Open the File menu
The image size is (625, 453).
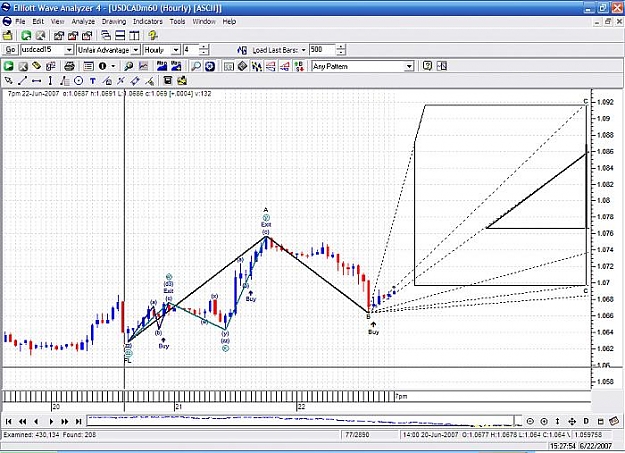[20, 22]
